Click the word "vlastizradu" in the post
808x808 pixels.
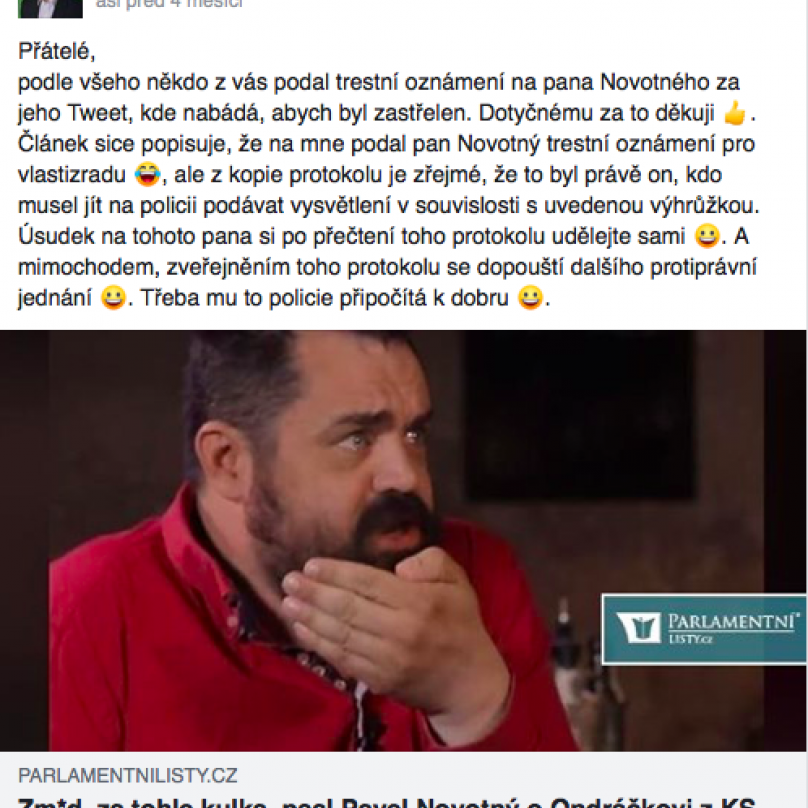click(72, 175)
